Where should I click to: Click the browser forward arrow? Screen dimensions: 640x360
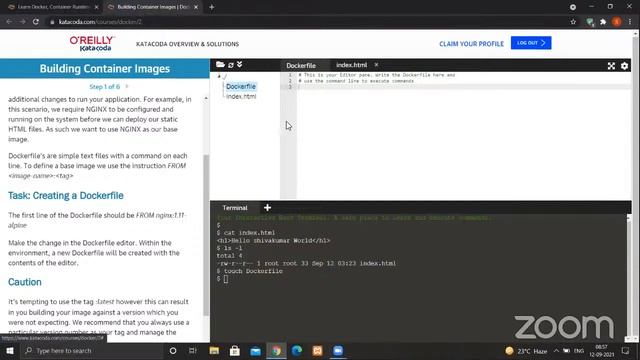click(22, 22)
